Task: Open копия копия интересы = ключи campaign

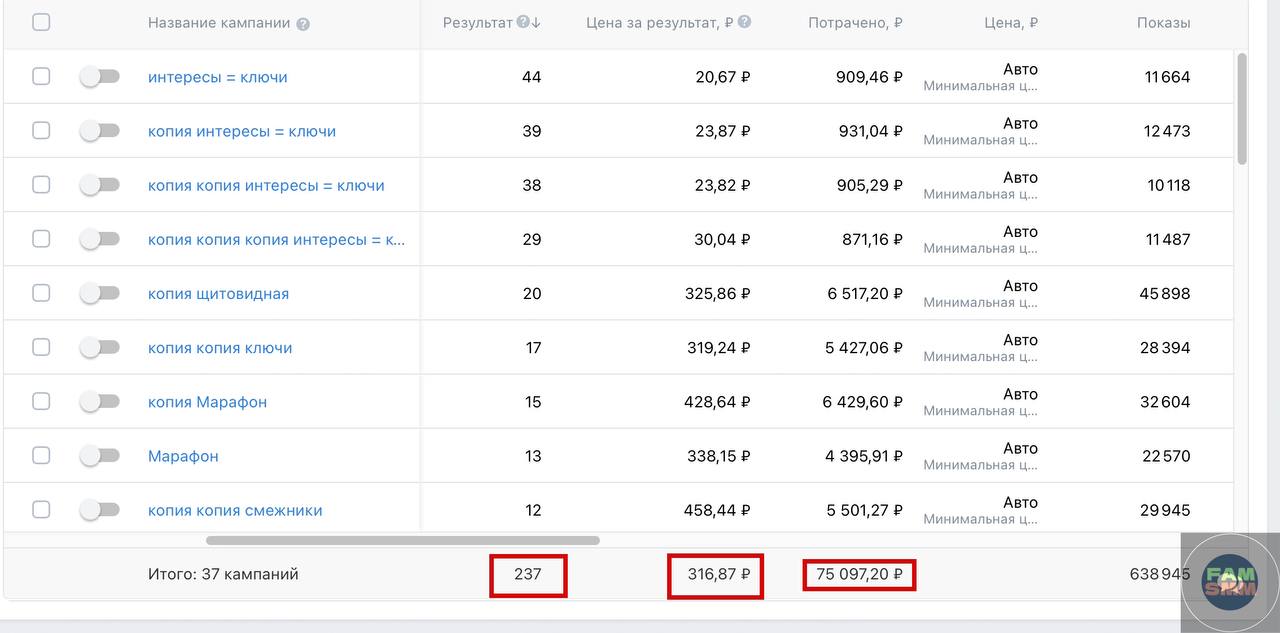Action: click(x=266, y=185)
